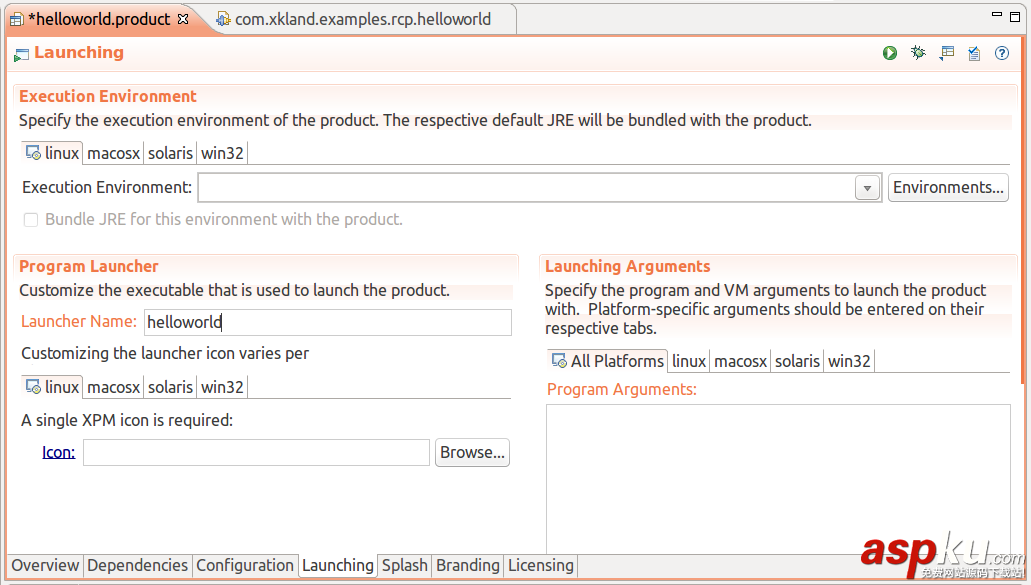
Task: Open help with the question mark icon
Action: pyautogui.click(x=1002, y=53)
